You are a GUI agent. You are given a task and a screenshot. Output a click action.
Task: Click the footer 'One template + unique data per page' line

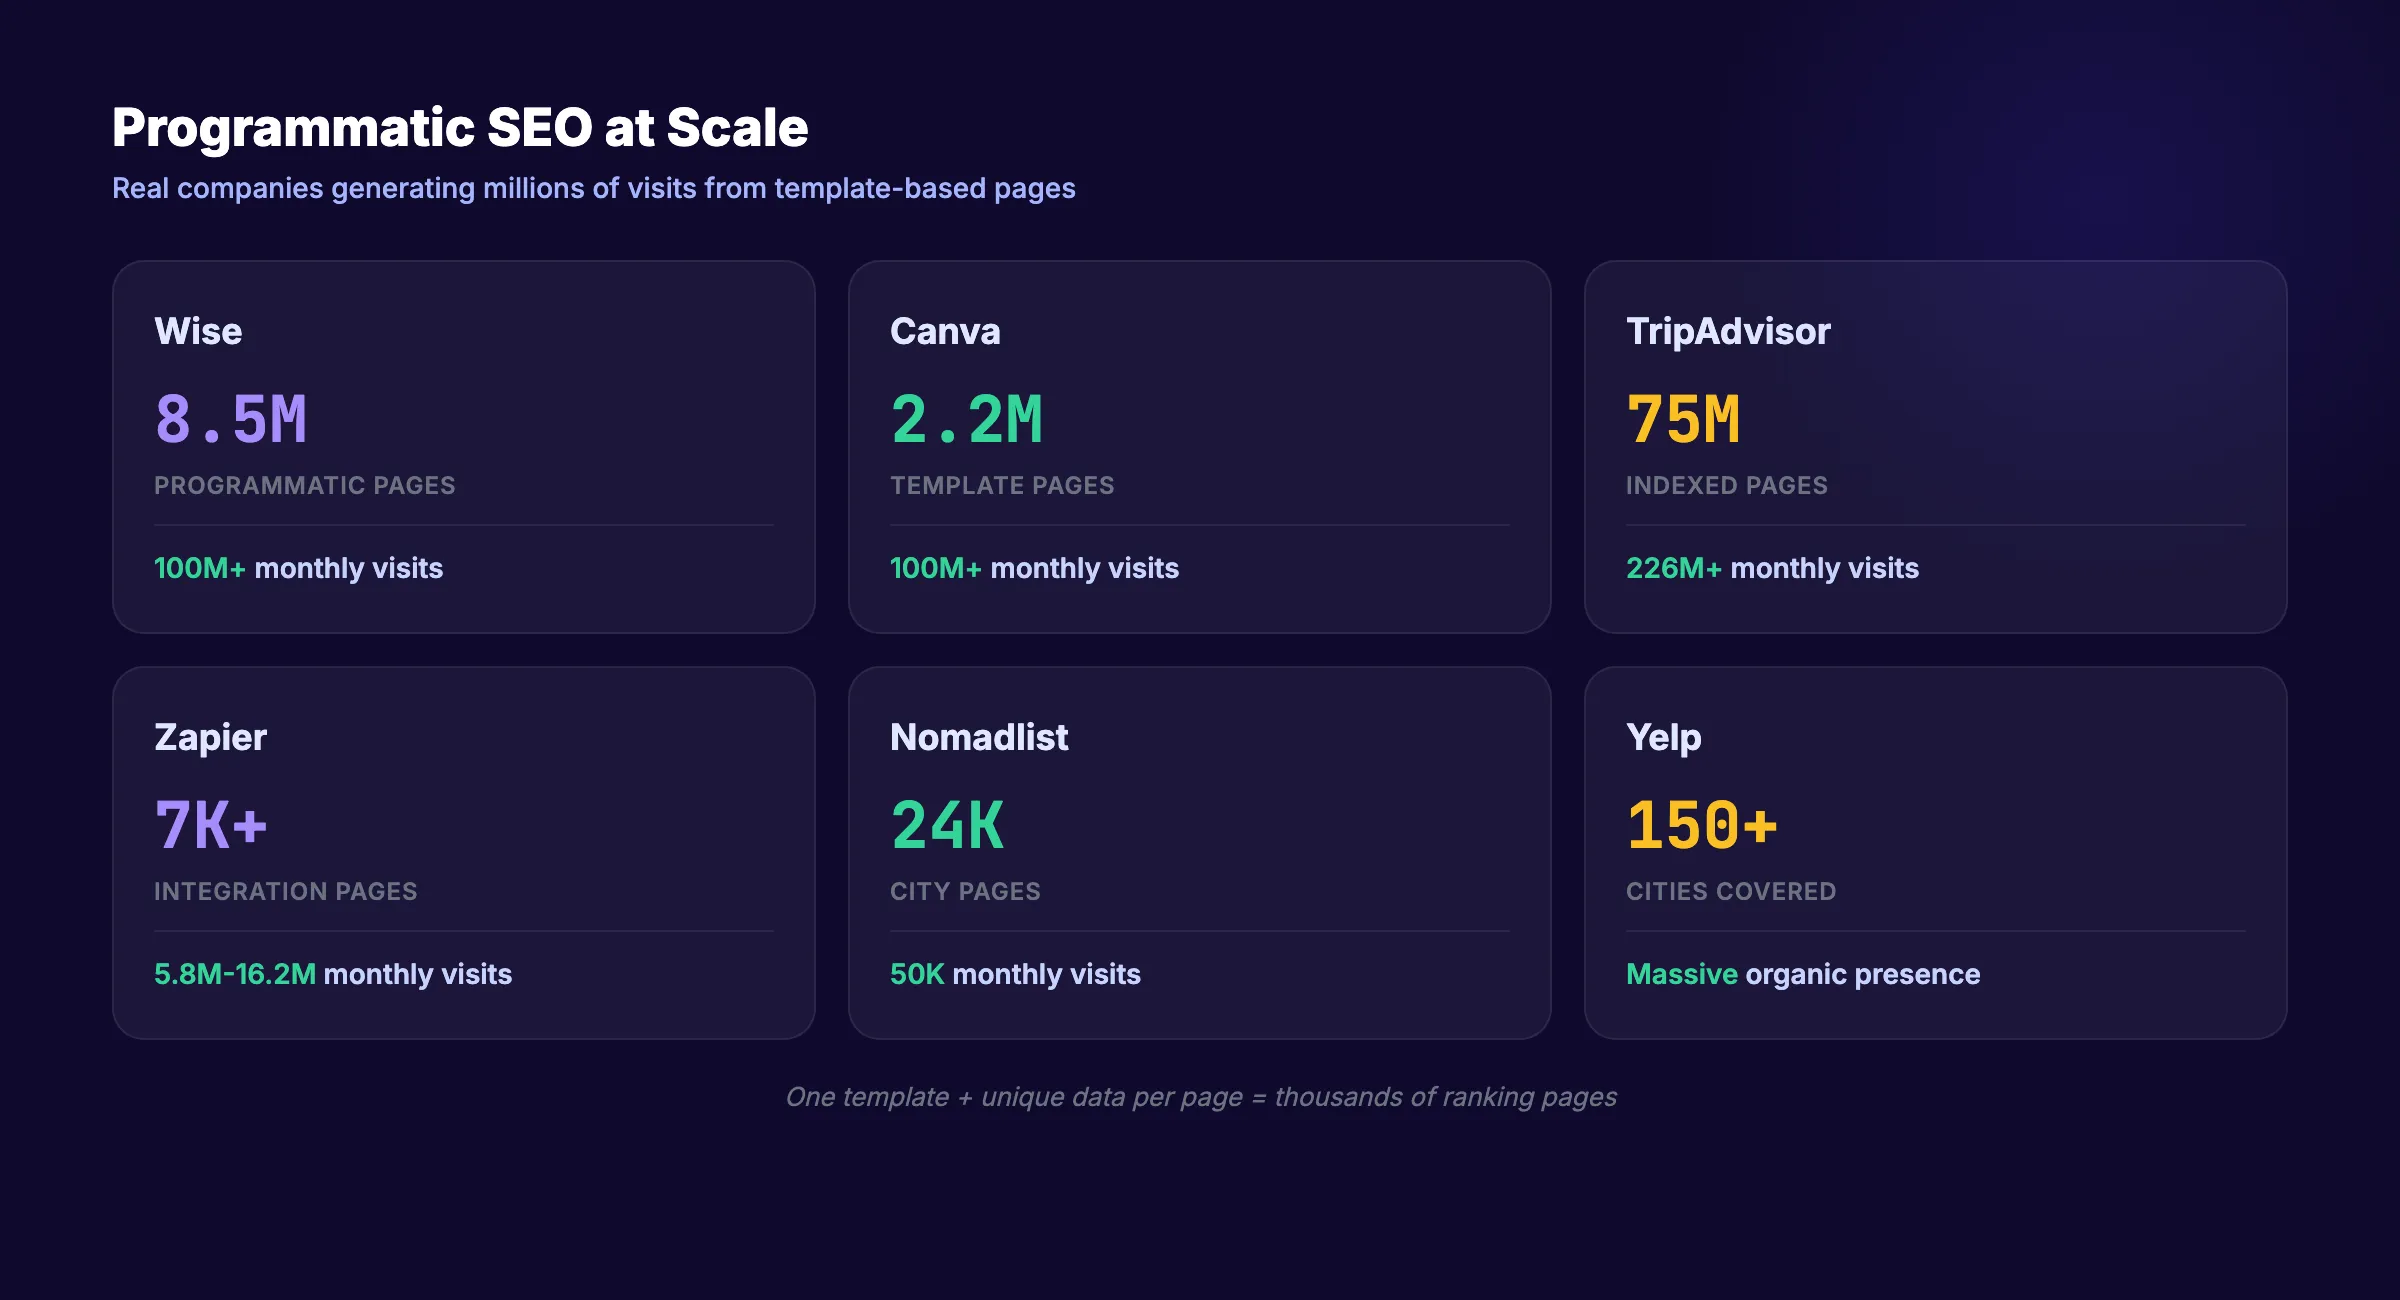coord(1201,1097)
